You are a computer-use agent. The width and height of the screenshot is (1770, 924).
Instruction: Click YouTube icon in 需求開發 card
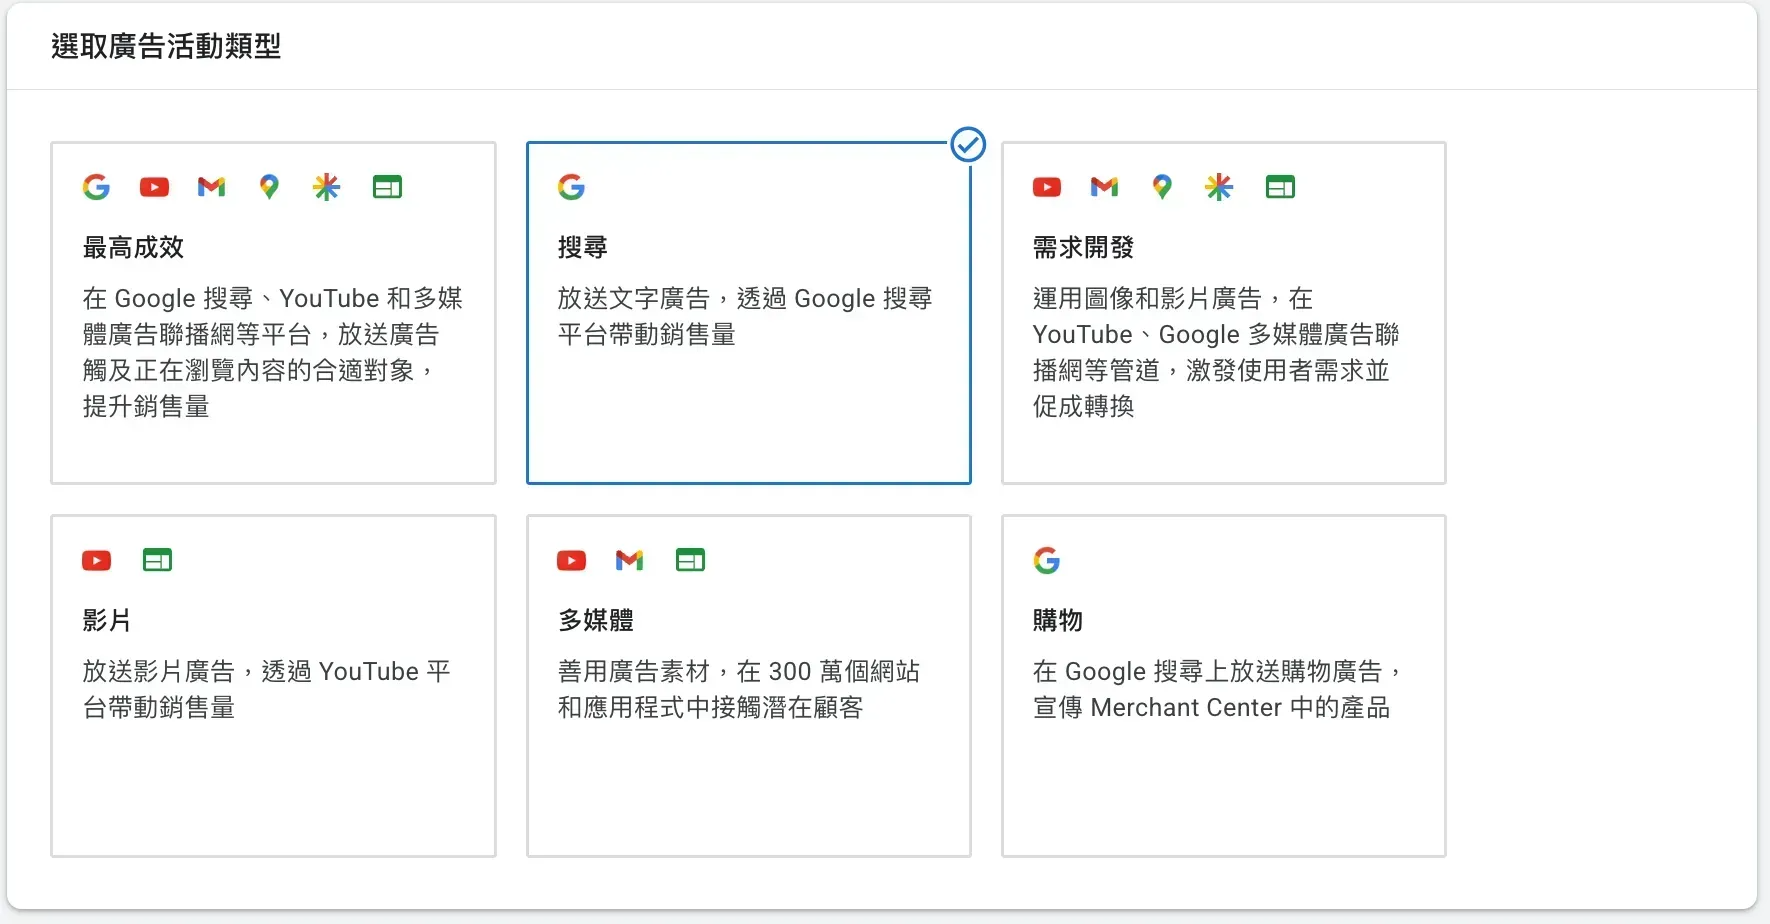1047,187
